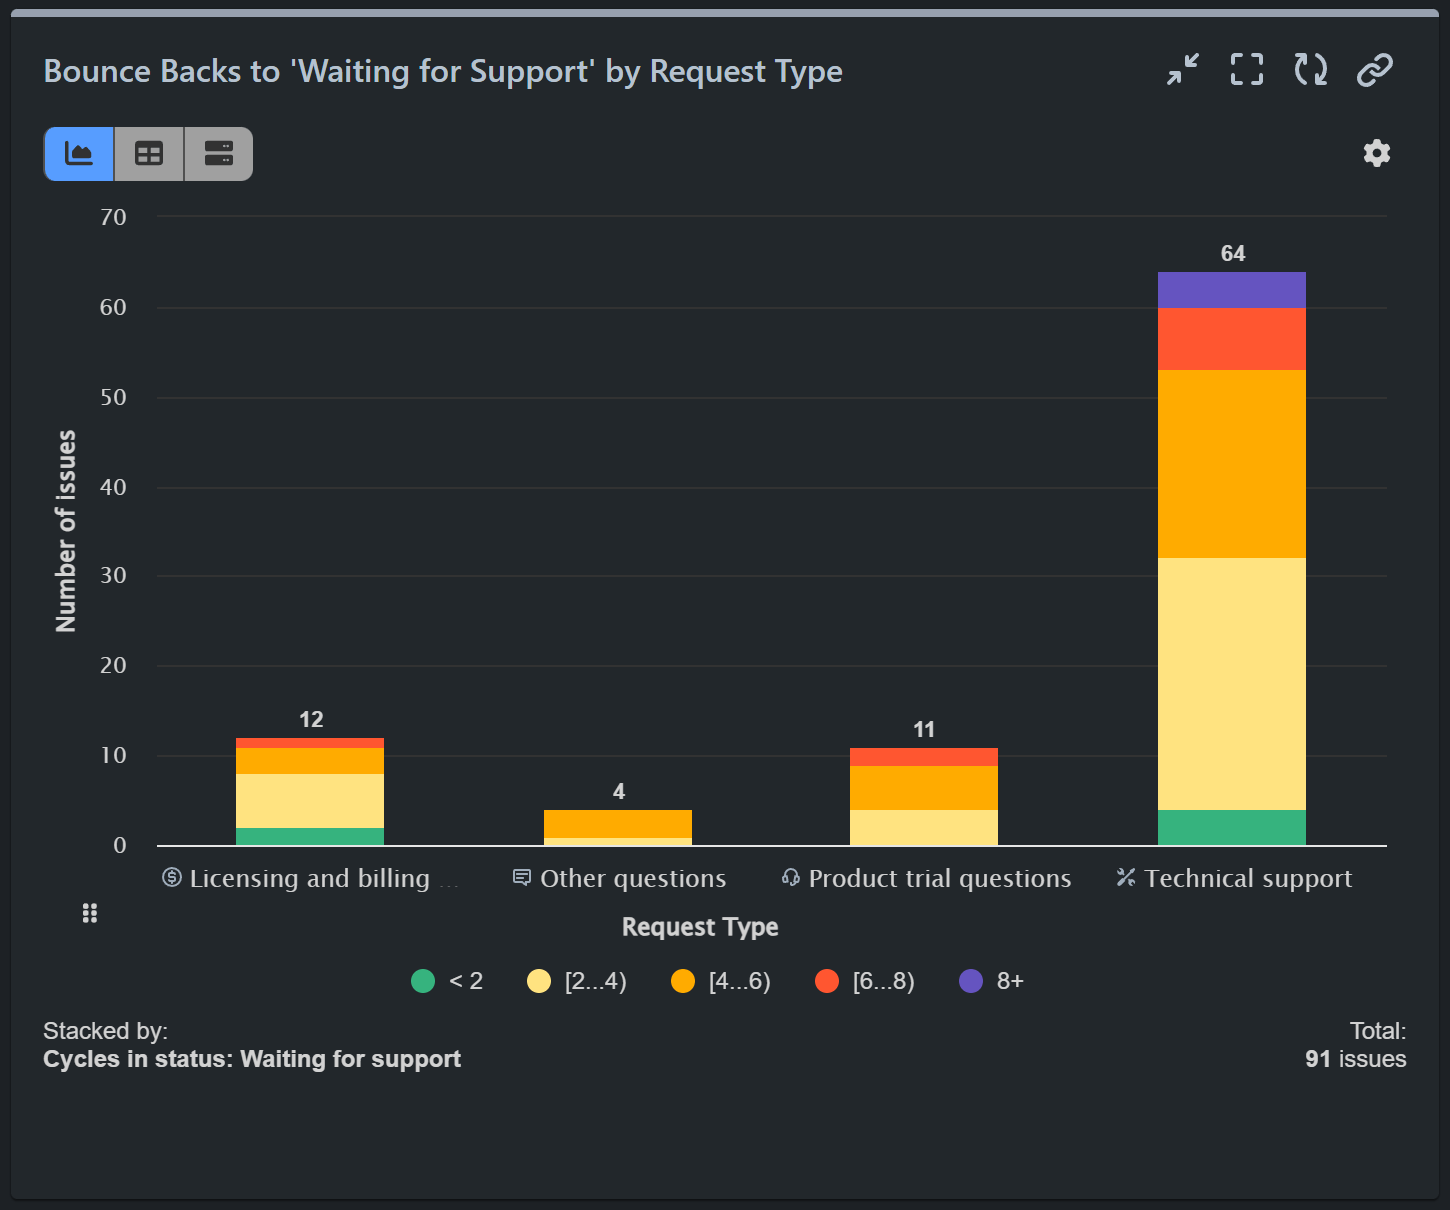Copy the widget link

pyautogui.click(x=1374, y=70)
